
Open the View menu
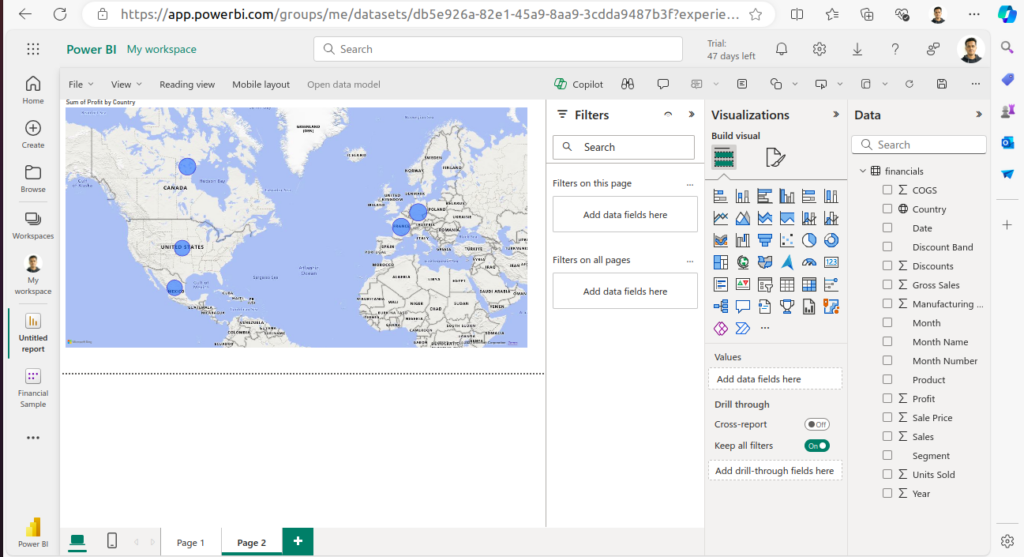[x=126, y=85]
